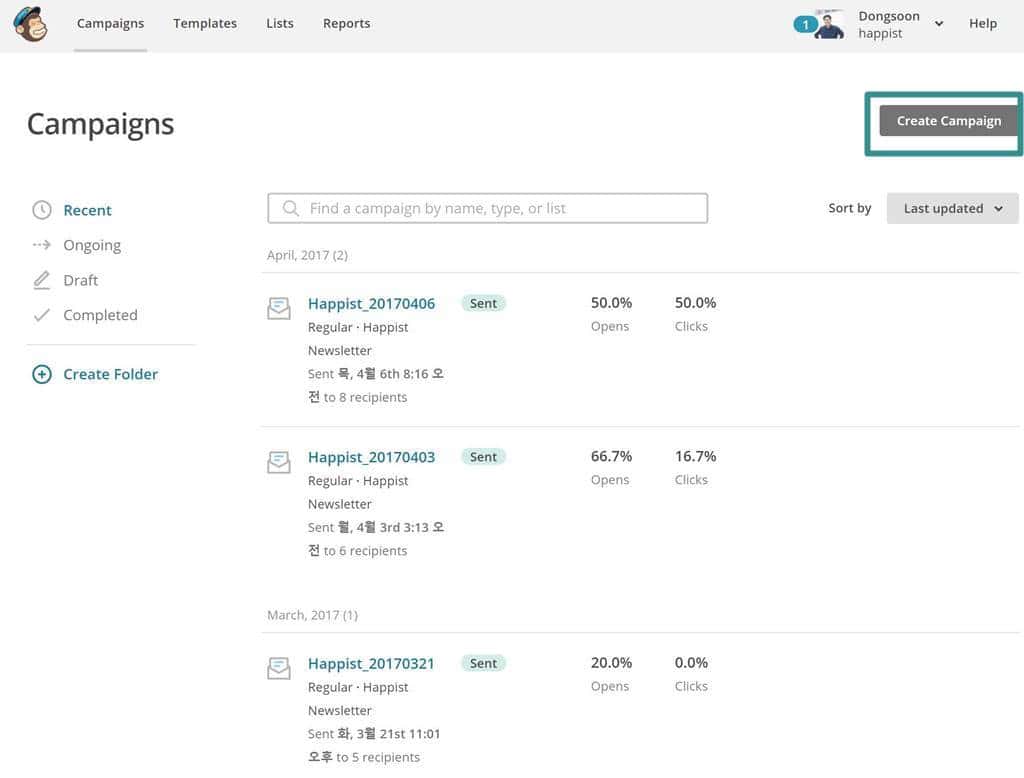
Task: Click the Sent status badge on Happist_20170403
Action: [x=483, y=456]
